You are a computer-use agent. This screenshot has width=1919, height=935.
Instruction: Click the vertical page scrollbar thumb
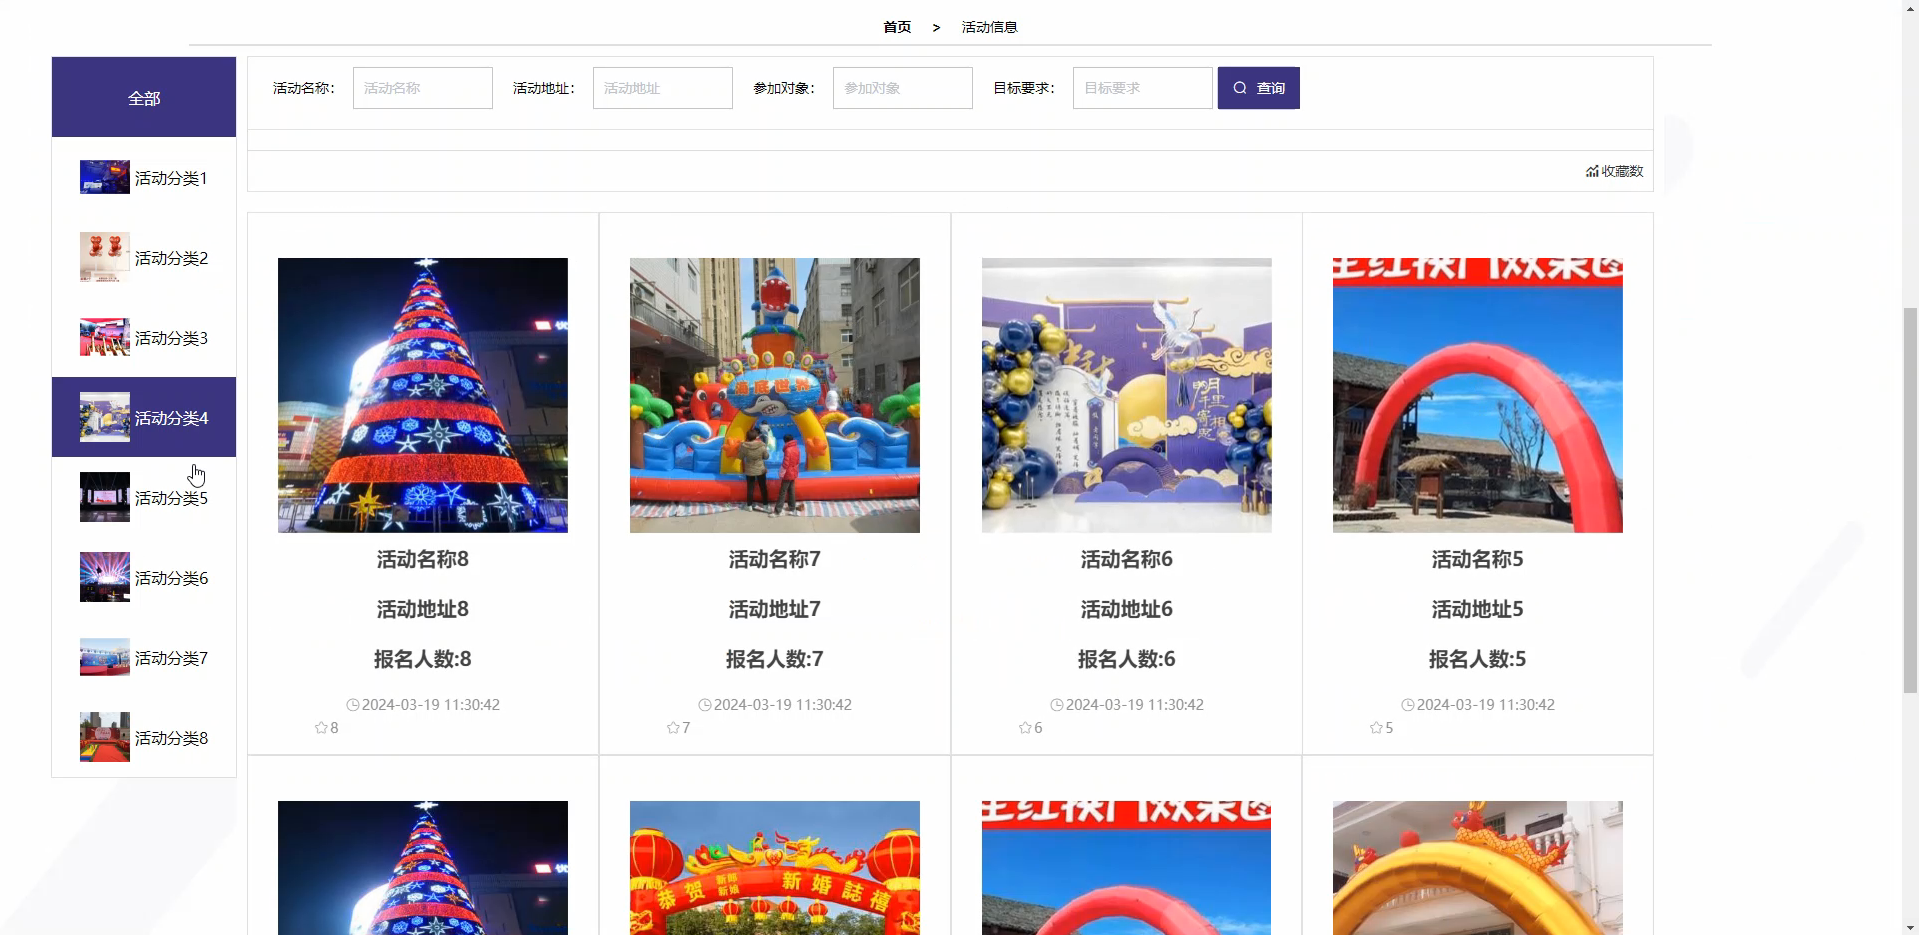1910,500
